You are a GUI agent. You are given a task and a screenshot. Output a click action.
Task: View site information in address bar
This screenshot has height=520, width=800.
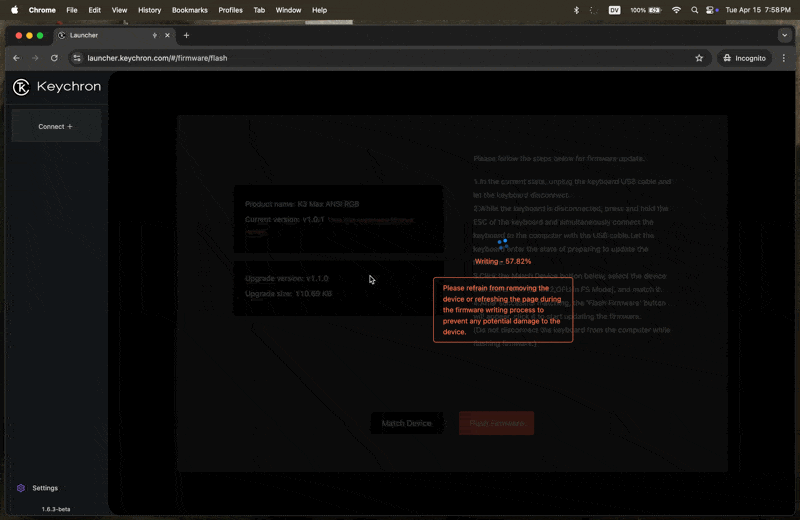pos(77,58)
